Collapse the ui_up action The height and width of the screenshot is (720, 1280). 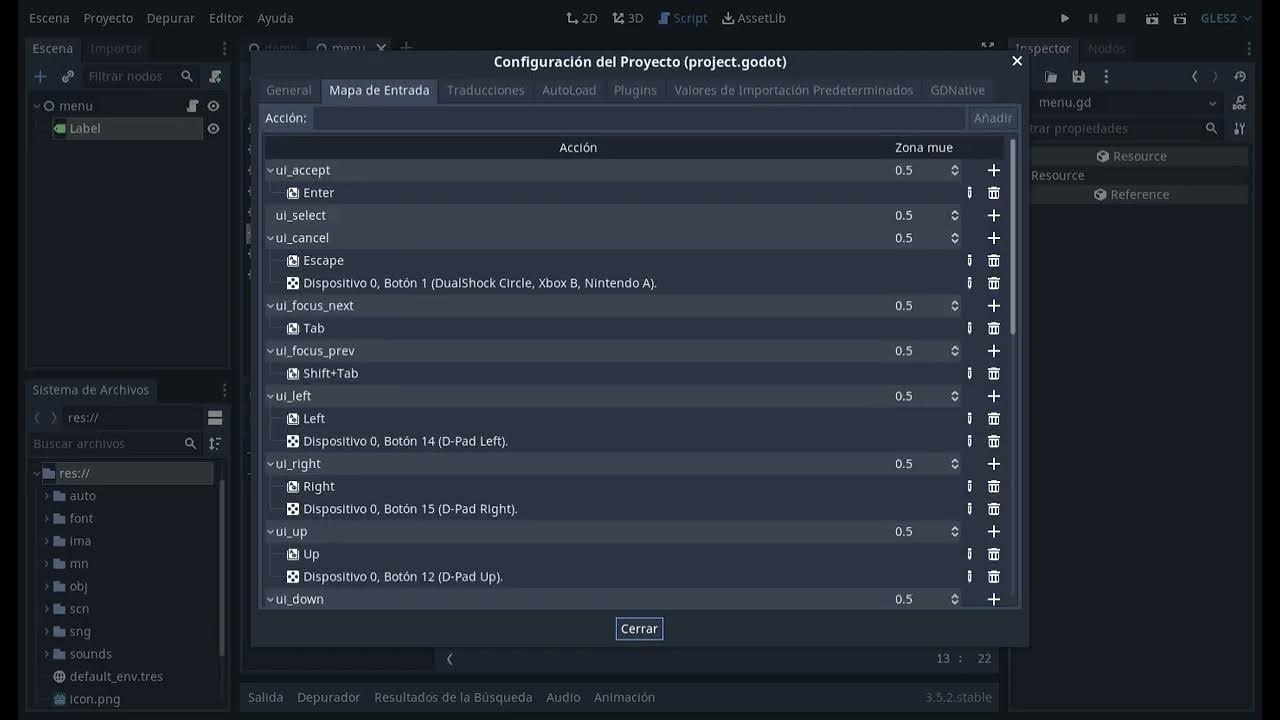[x=270, y=532]
